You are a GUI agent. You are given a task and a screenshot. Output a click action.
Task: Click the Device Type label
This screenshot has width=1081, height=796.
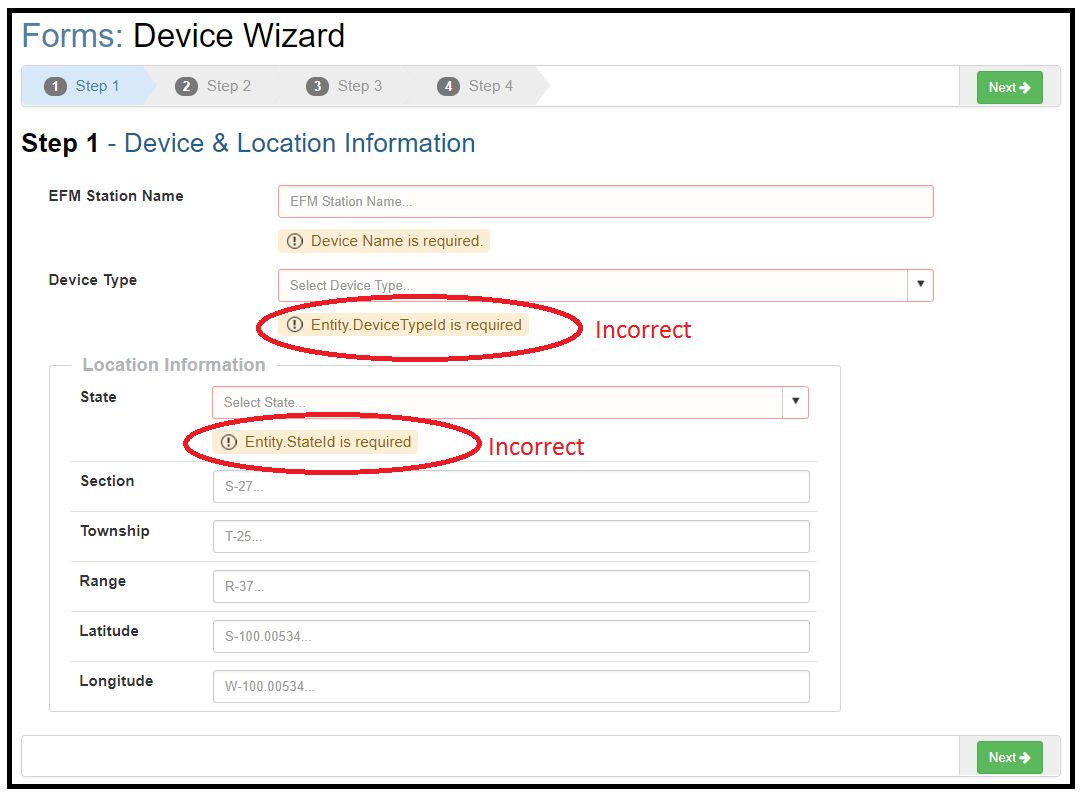pyautogui.click(x=93, y=280)
